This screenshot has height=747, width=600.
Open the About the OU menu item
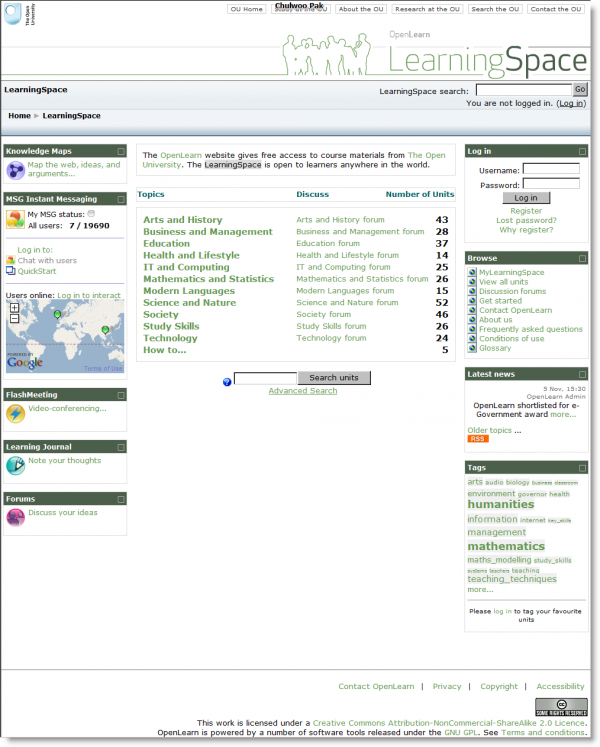pos(361,9)
